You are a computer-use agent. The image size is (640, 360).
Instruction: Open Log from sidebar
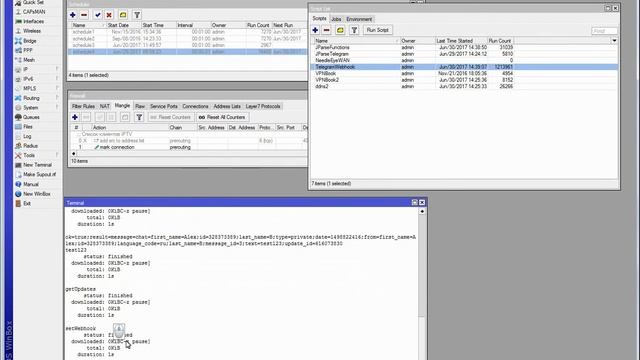coord(27,136)
